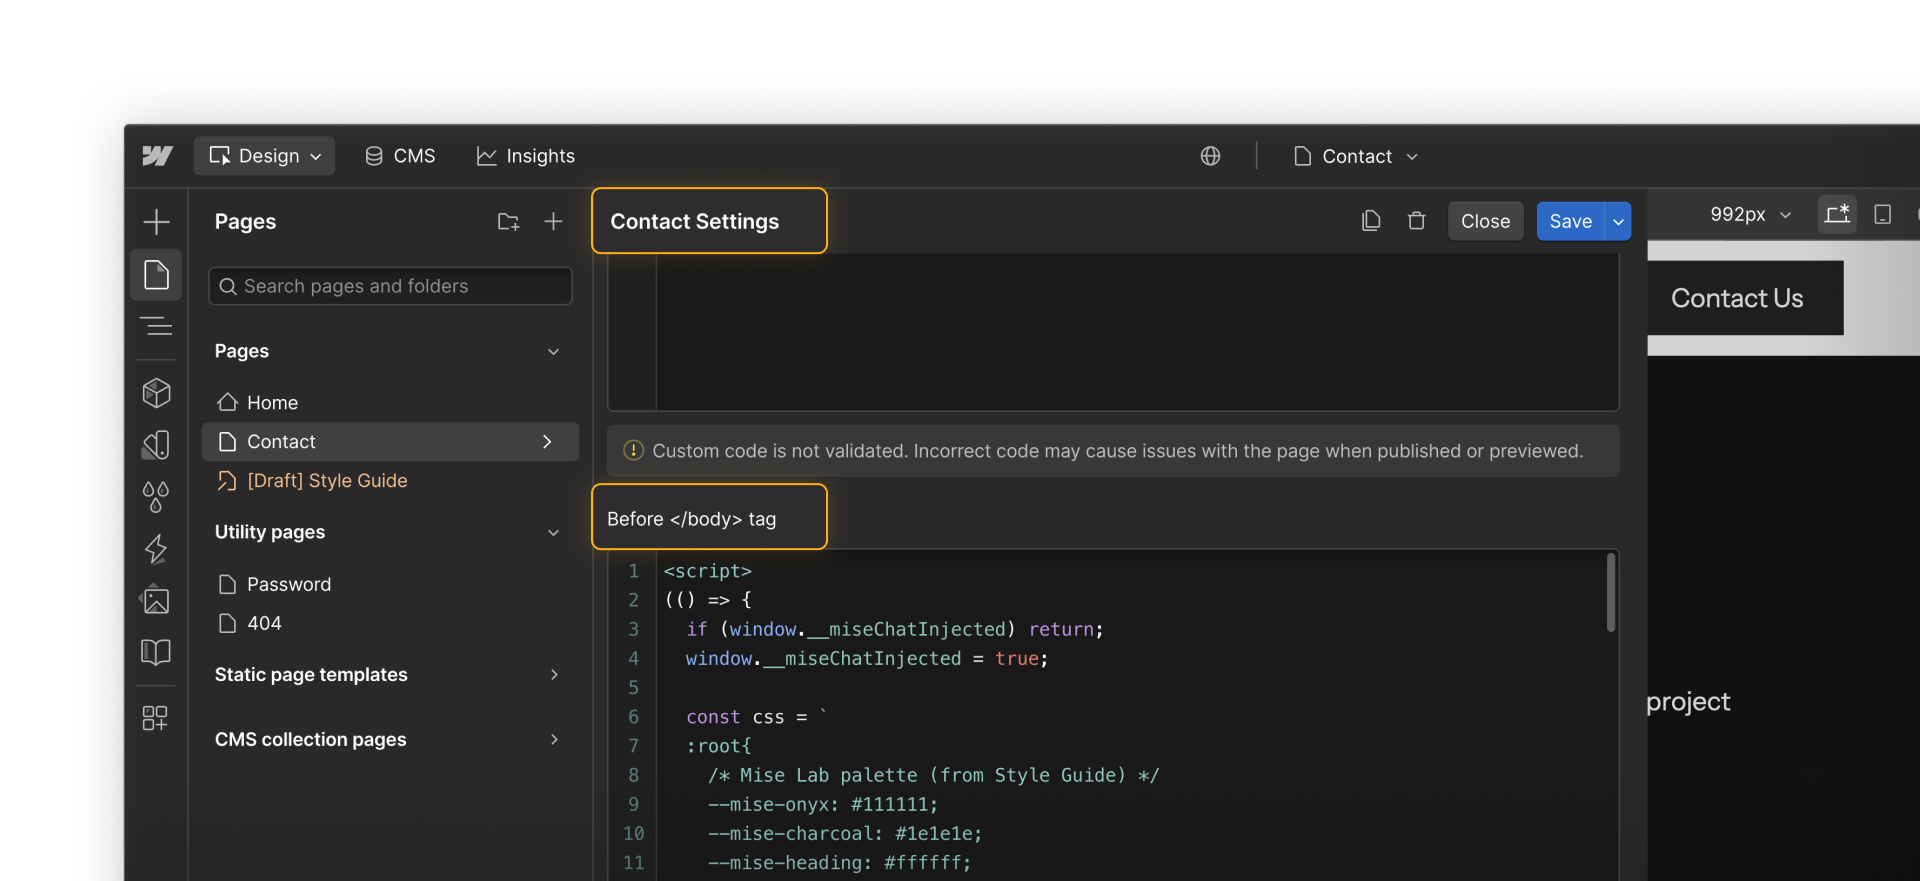Click the Search pages and folders field

[x=390, y=287]
